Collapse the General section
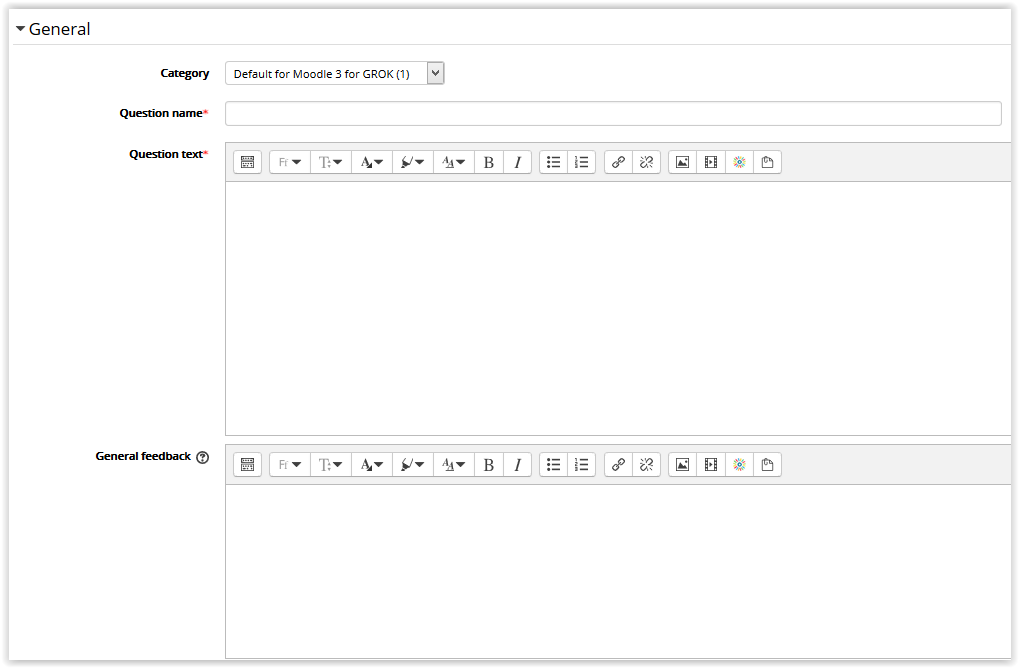 click(53, 29)
